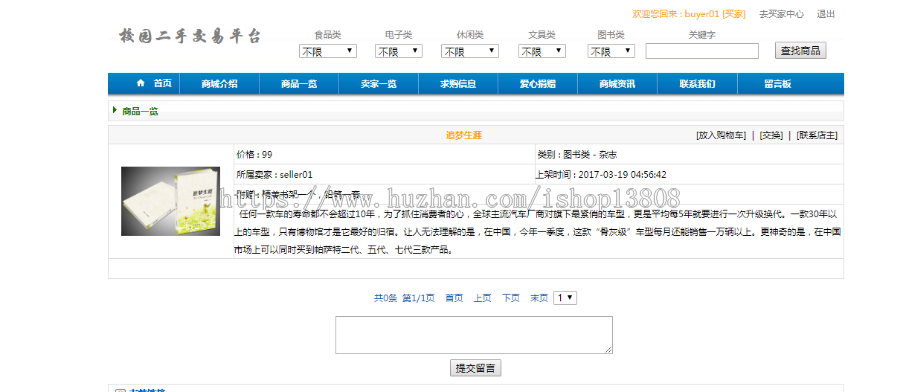Screen dimensions: 900x392
Task: Open the 食品类 category dropdown
Action: click(328, 52)
